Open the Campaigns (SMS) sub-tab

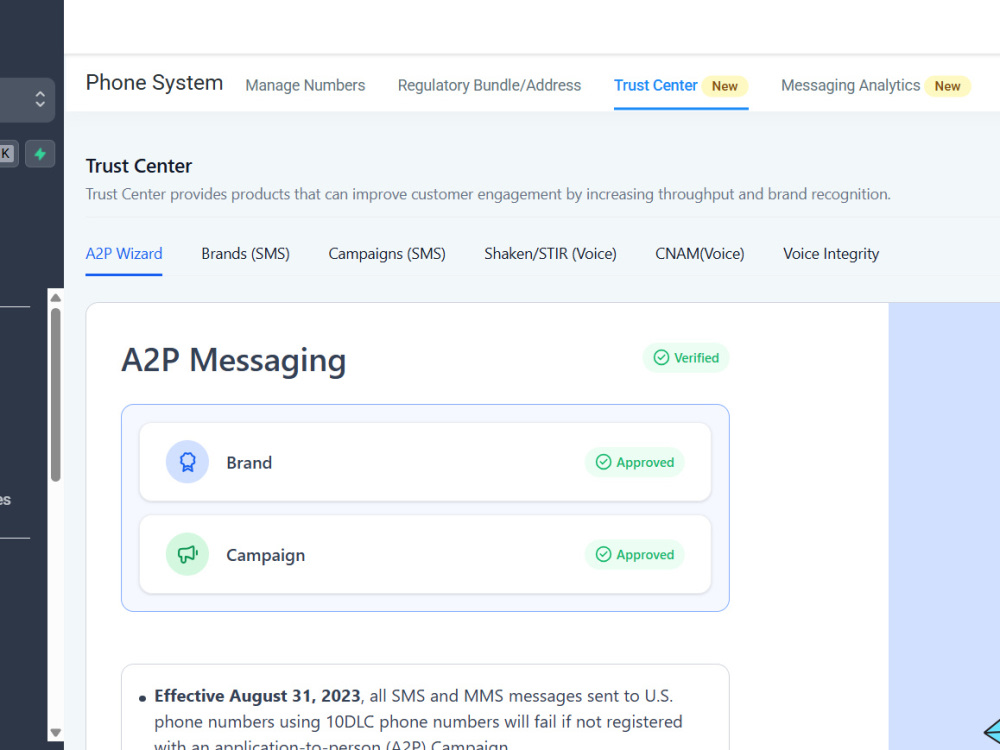[387, 254]
